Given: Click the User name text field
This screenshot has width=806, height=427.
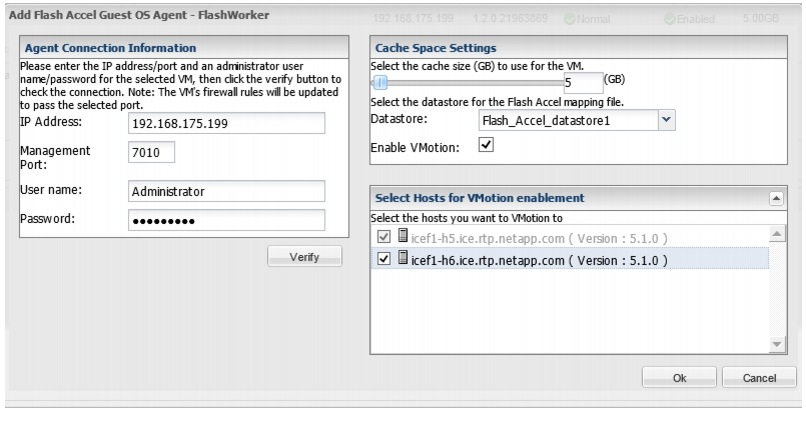Looking at the screenshot, I should (x=228, y=190).
